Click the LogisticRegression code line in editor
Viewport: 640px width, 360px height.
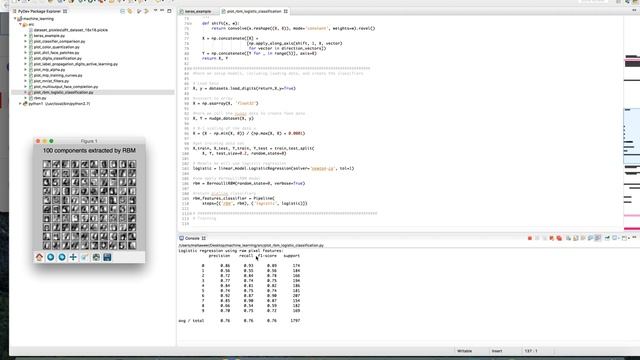click(273, 168)
